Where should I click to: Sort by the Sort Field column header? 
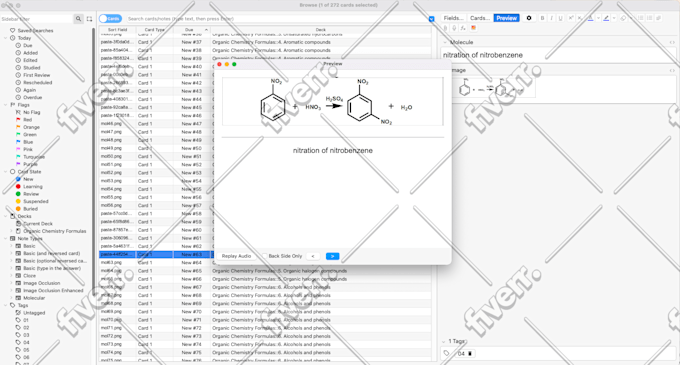(x=118, y=29)
